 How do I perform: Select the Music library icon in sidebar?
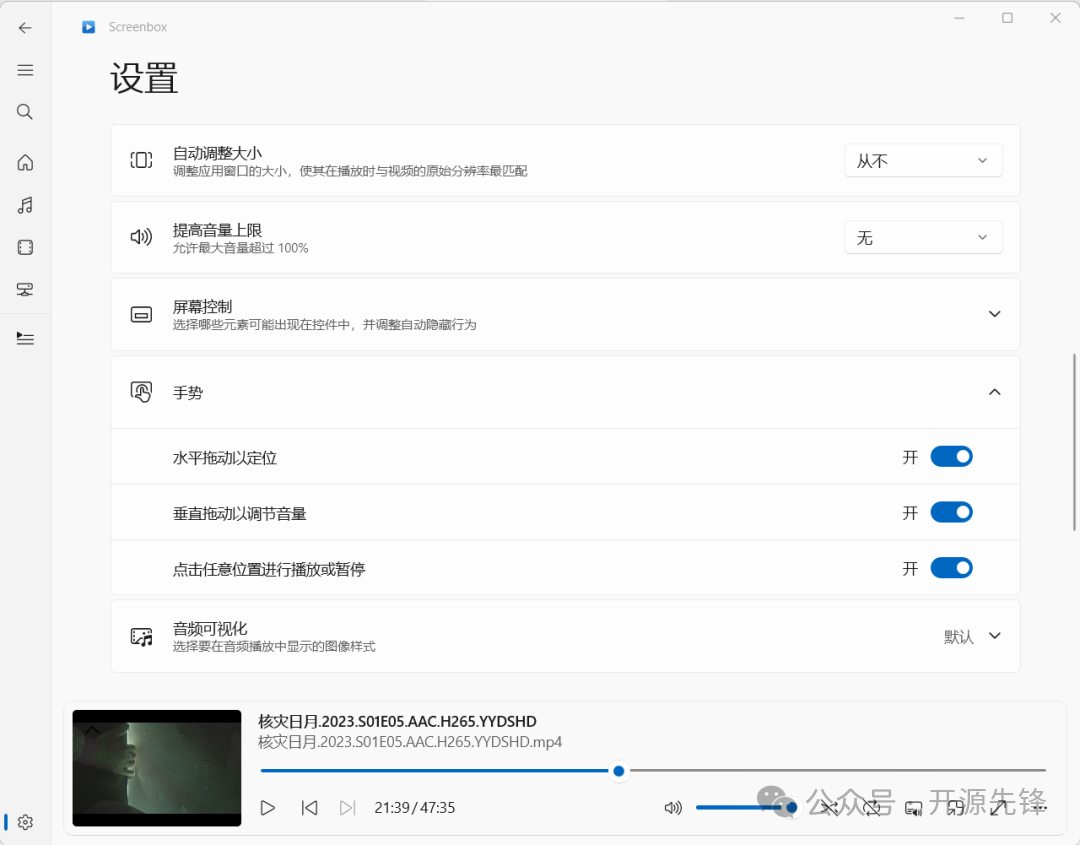point(25,205)
